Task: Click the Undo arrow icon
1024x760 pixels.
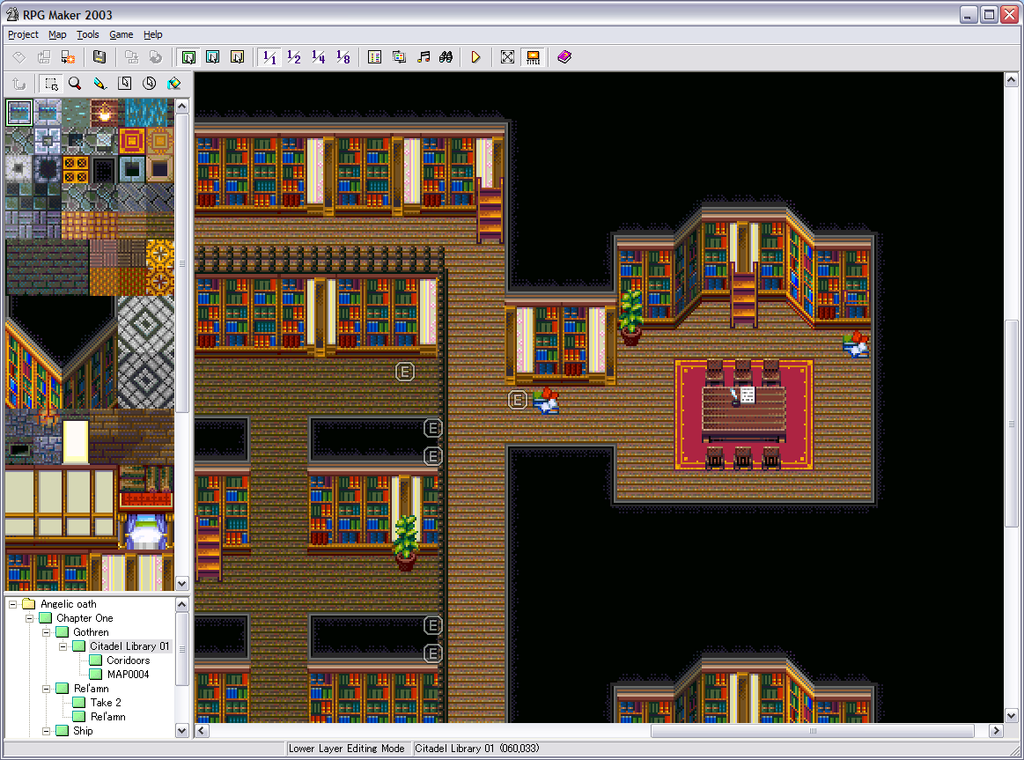Action: [19, 84]
